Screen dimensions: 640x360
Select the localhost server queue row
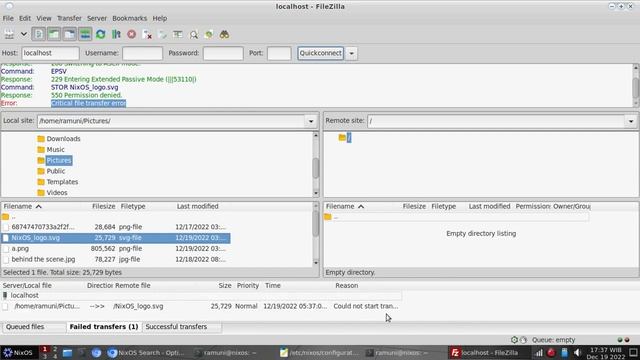coord(201,296)
